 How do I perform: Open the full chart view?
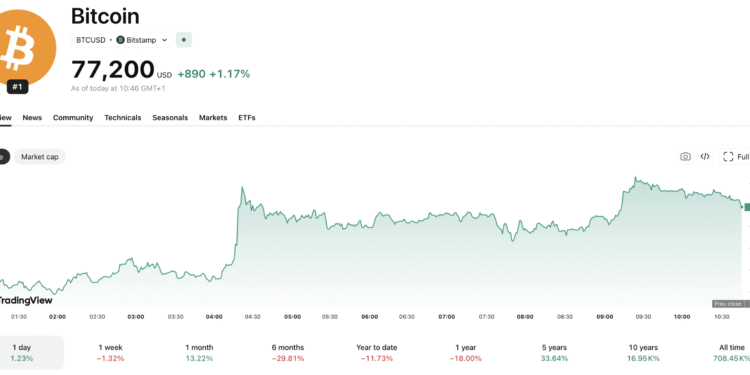[x=735, y=156]
